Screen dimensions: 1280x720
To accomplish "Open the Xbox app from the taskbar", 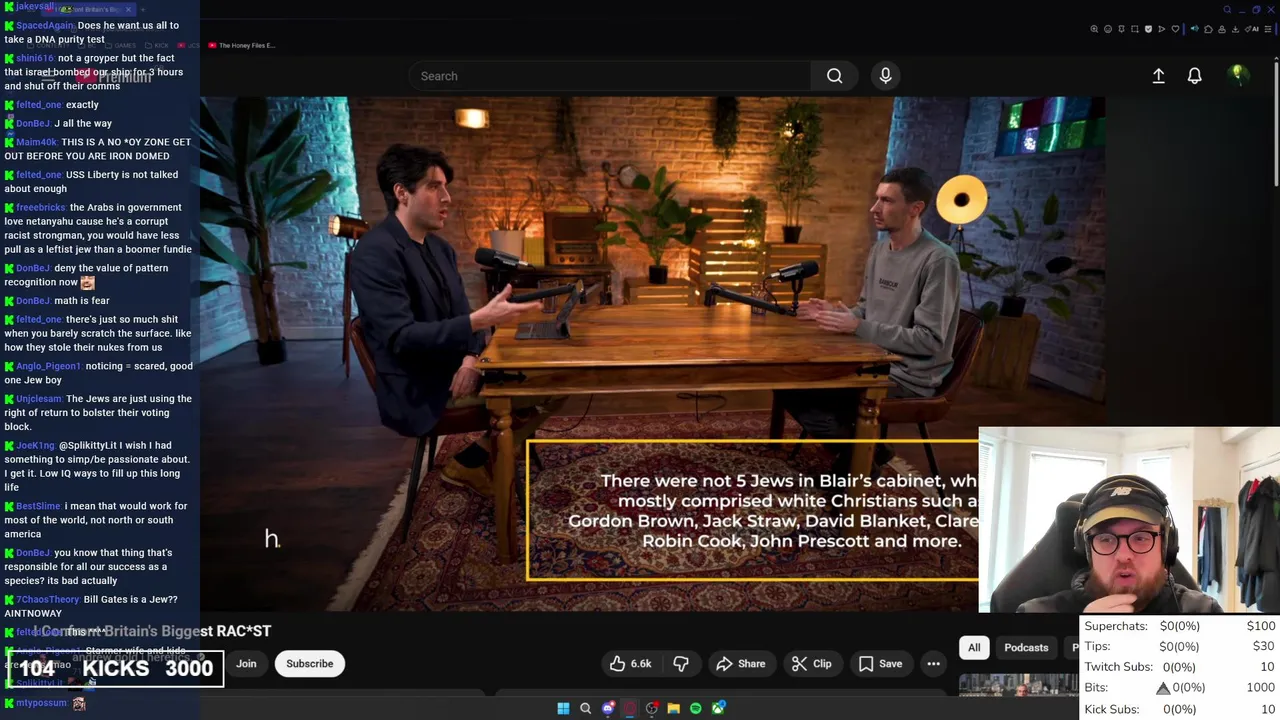I will coord(718,708).
